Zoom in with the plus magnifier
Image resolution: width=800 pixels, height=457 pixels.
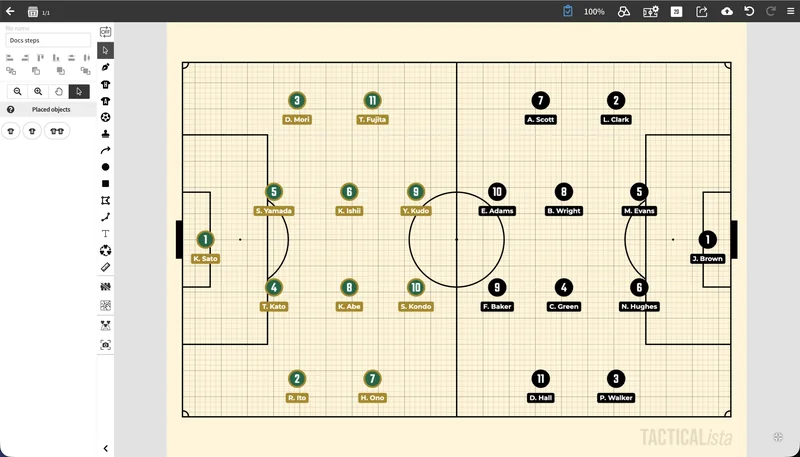pyautogui.click(x=38, y=91)
